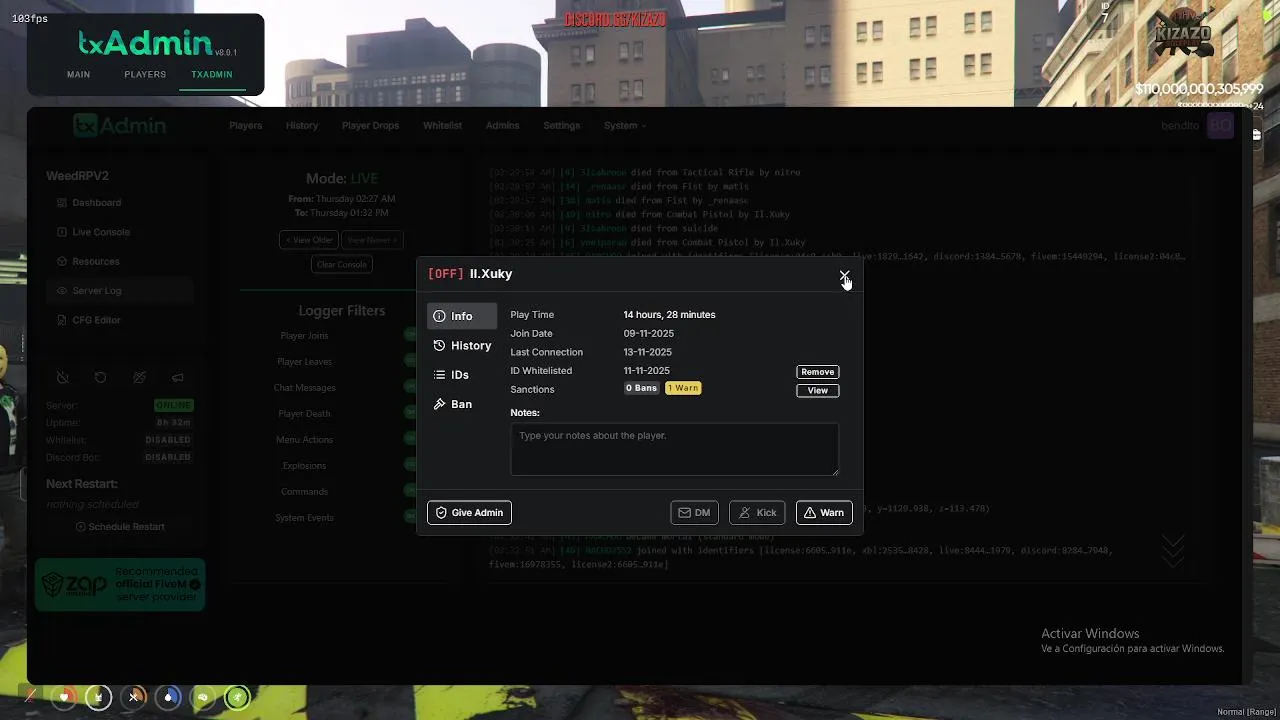Viewport: 1280px width, 720px height.
Task: Click the heart health HUD icon
Action: pos(64,696)
